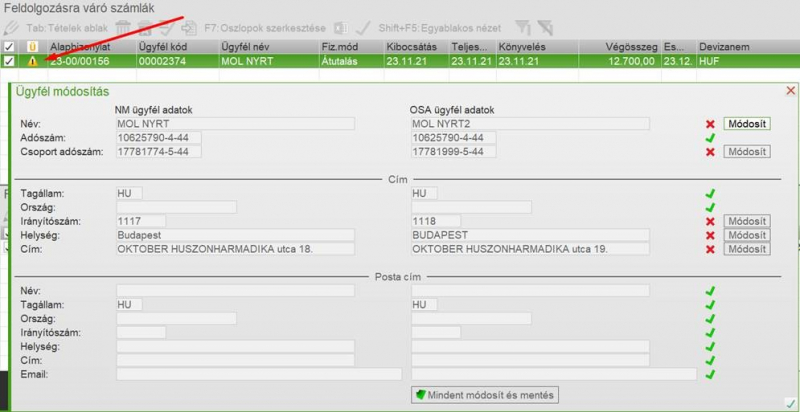Click F7: Oszlopok szerkesztése toolbar item

[265, 28]
